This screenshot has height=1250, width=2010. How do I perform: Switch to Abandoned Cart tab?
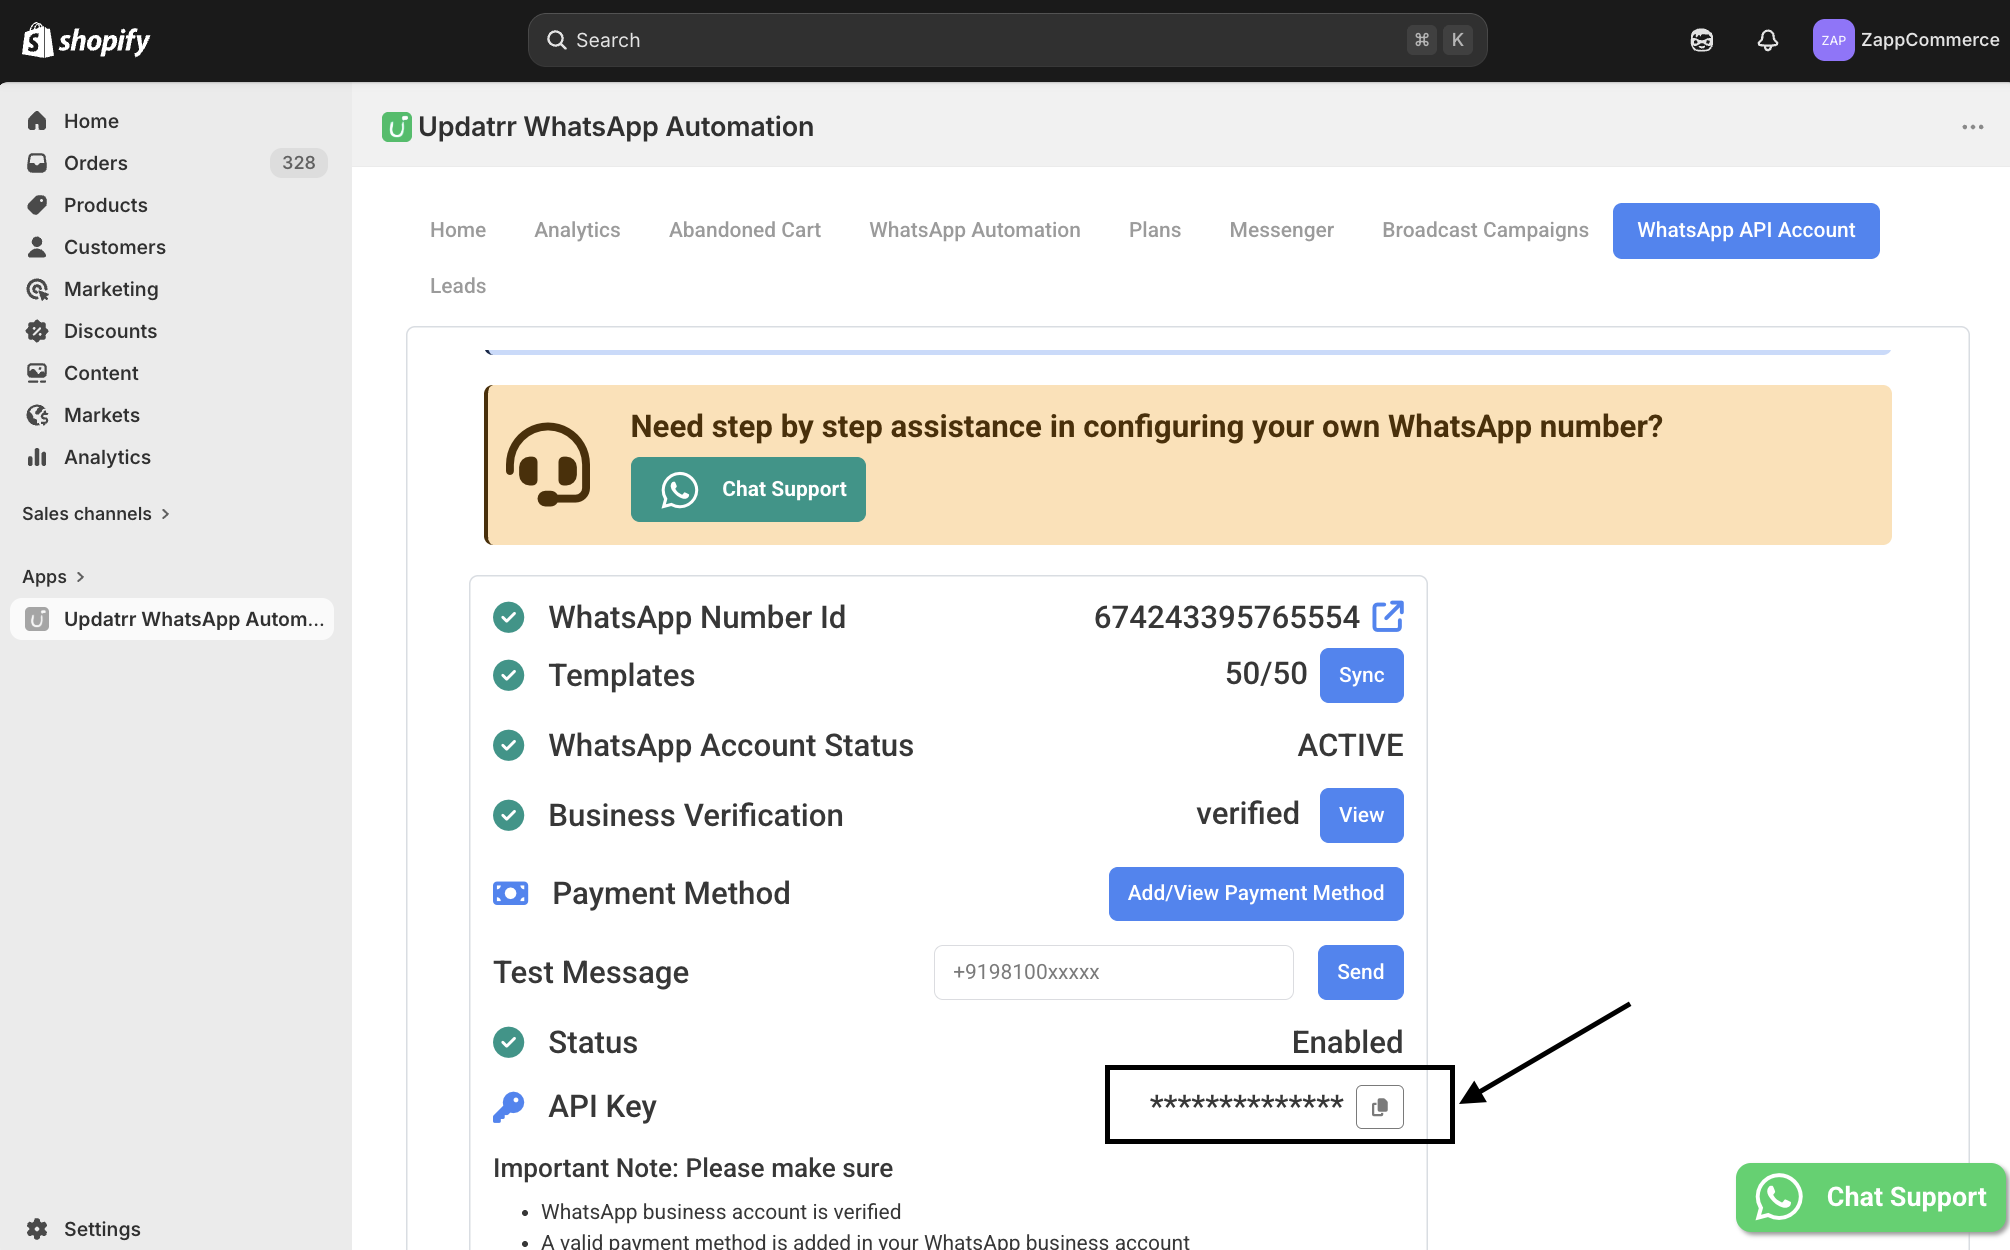(744, 230)
